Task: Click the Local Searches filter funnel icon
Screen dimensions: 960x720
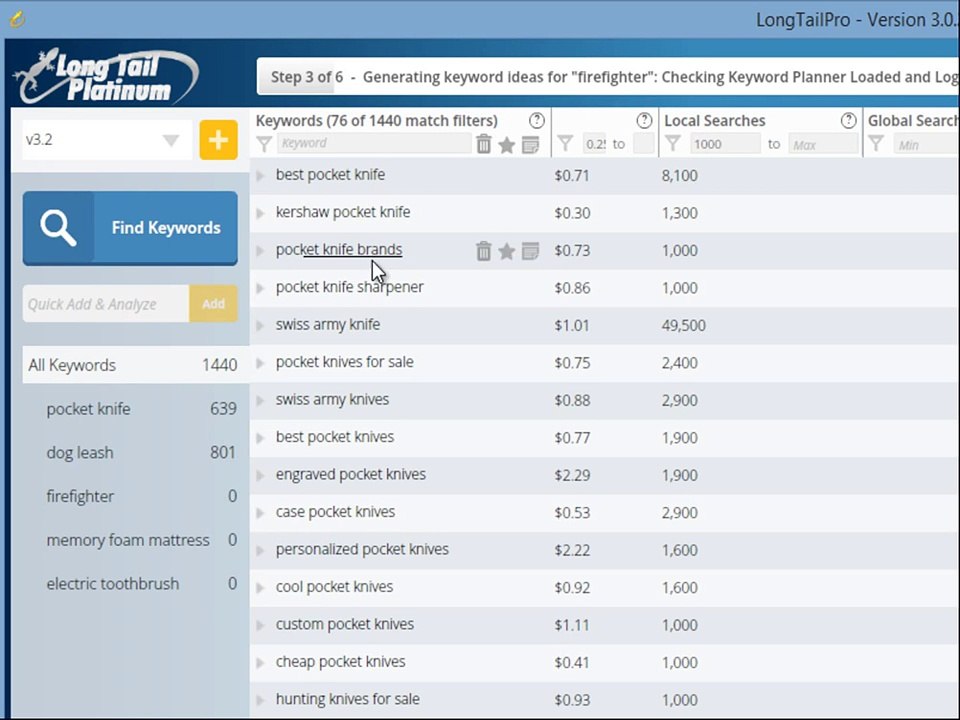Action: click(673, 144)
